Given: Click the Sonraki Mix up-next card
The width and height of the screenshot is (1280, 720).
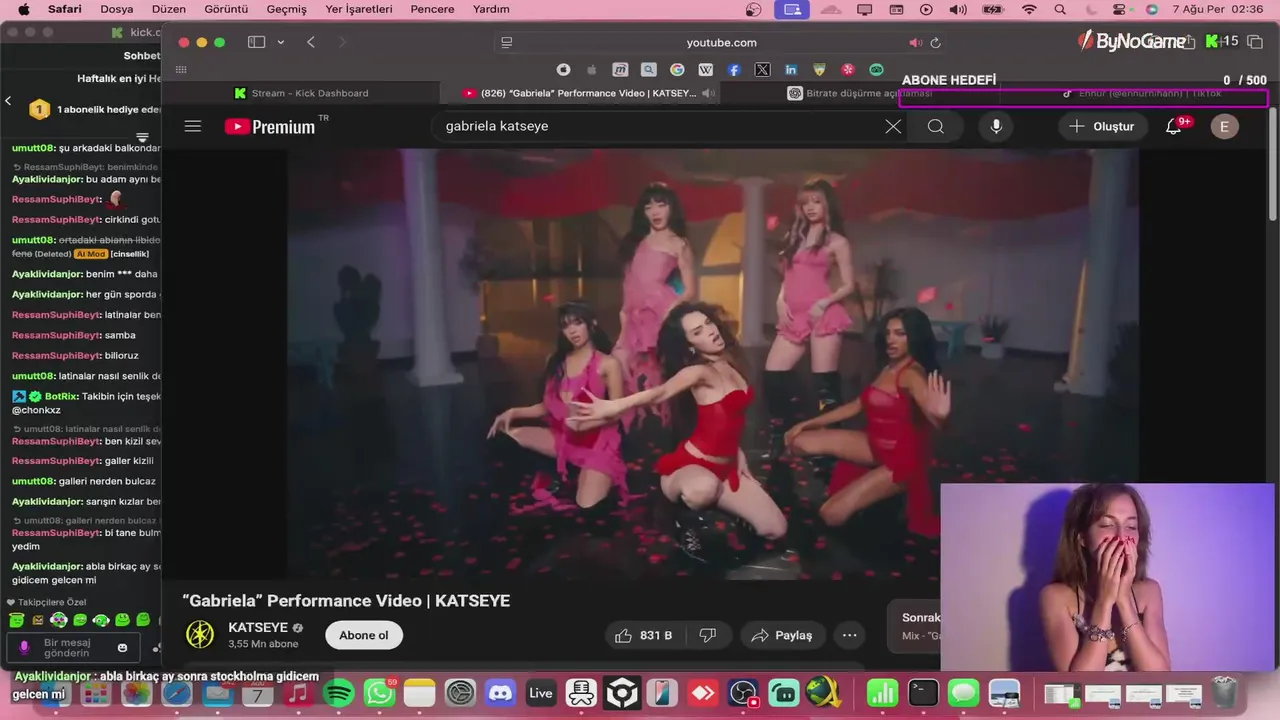Looking at the screenshot, I should (x=913, y=626).
